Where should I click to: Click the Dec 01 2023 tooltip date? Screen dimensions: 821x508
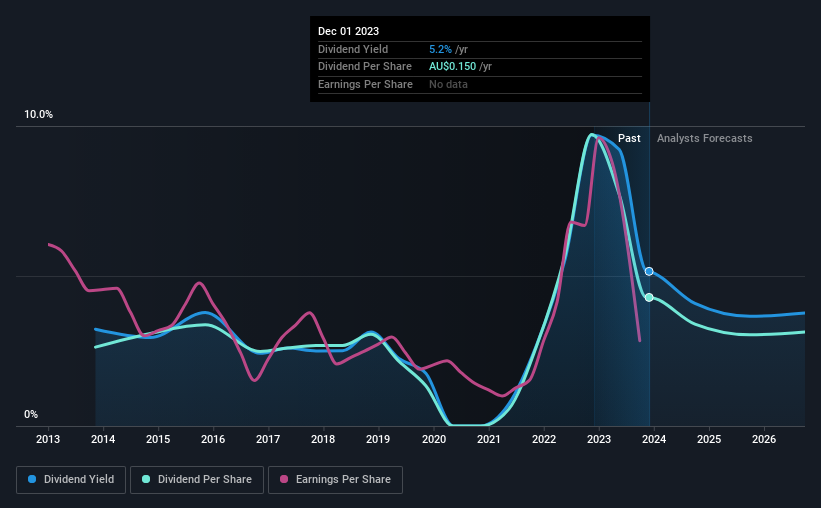click(x=348, y=31)
